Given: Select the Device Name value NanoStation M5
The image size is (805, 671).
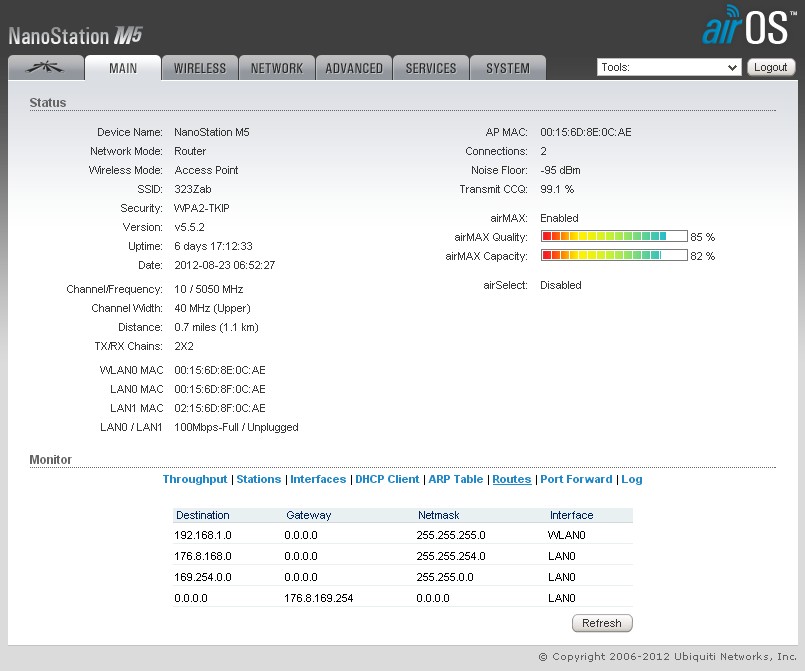Looking at the screenshot, I should coord(212,132).
